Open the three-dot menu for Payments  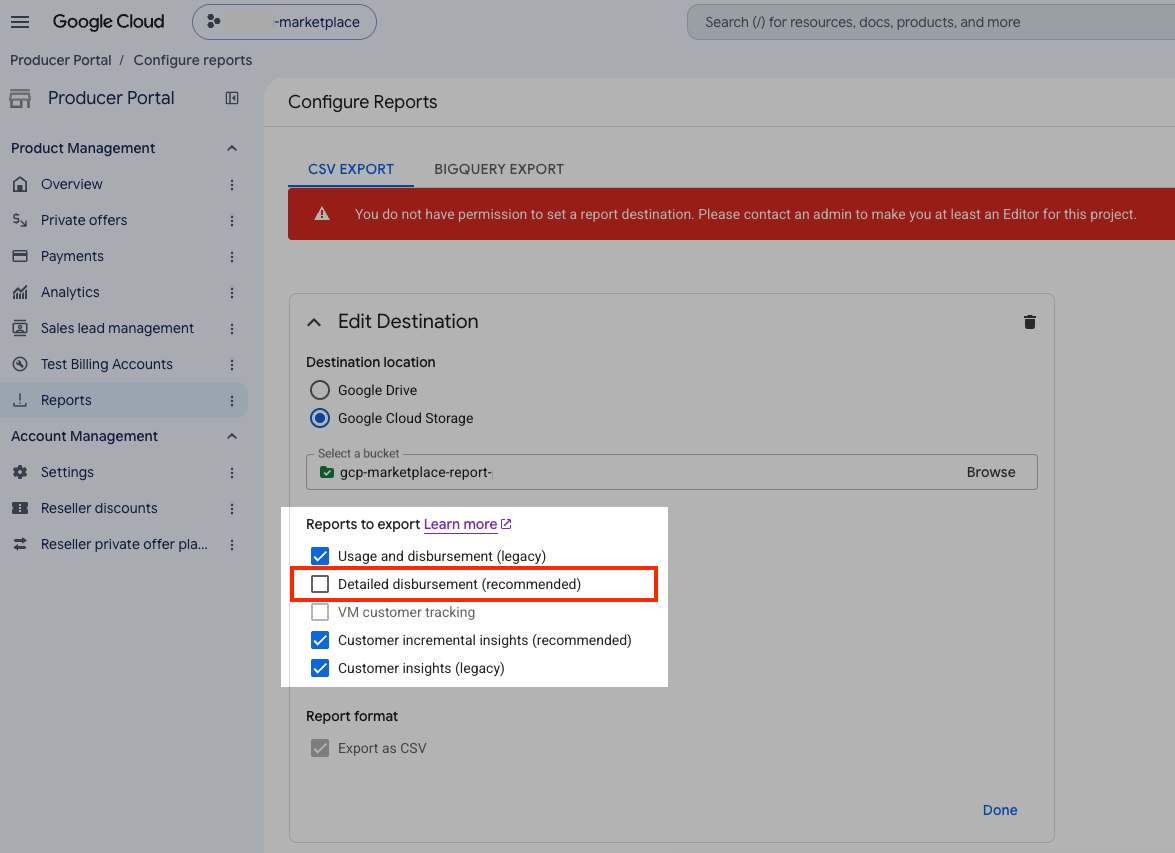click(x=232, y=256)
